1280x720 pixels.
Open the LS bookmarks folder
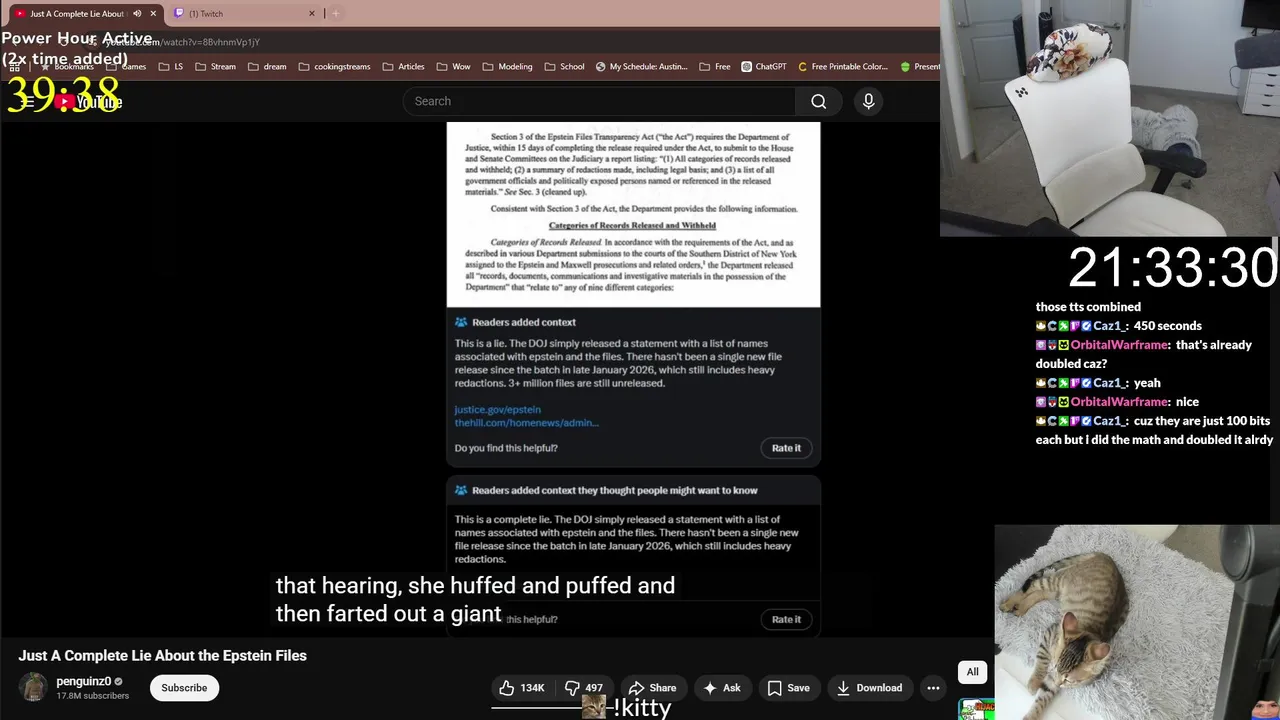[x=171, y=67]
